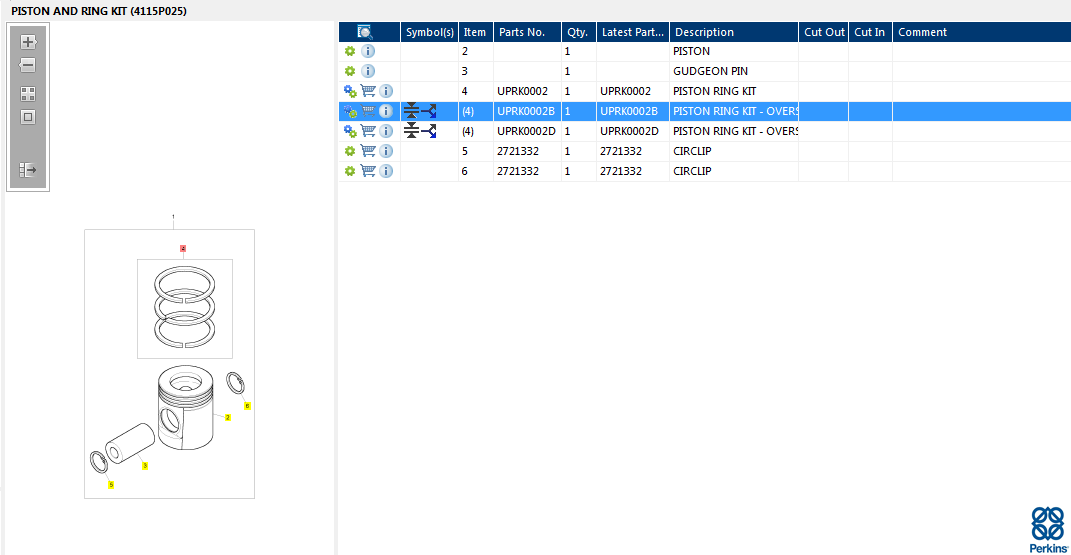Click the single-square fit view icon
Screen dimensions: 1071x555
pos(28,117)
